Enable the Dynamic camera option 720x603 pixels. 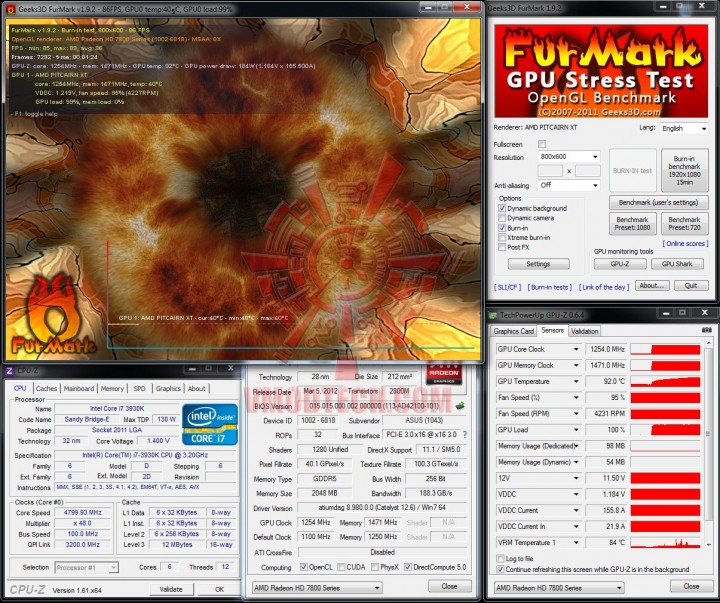click(502, 218)
